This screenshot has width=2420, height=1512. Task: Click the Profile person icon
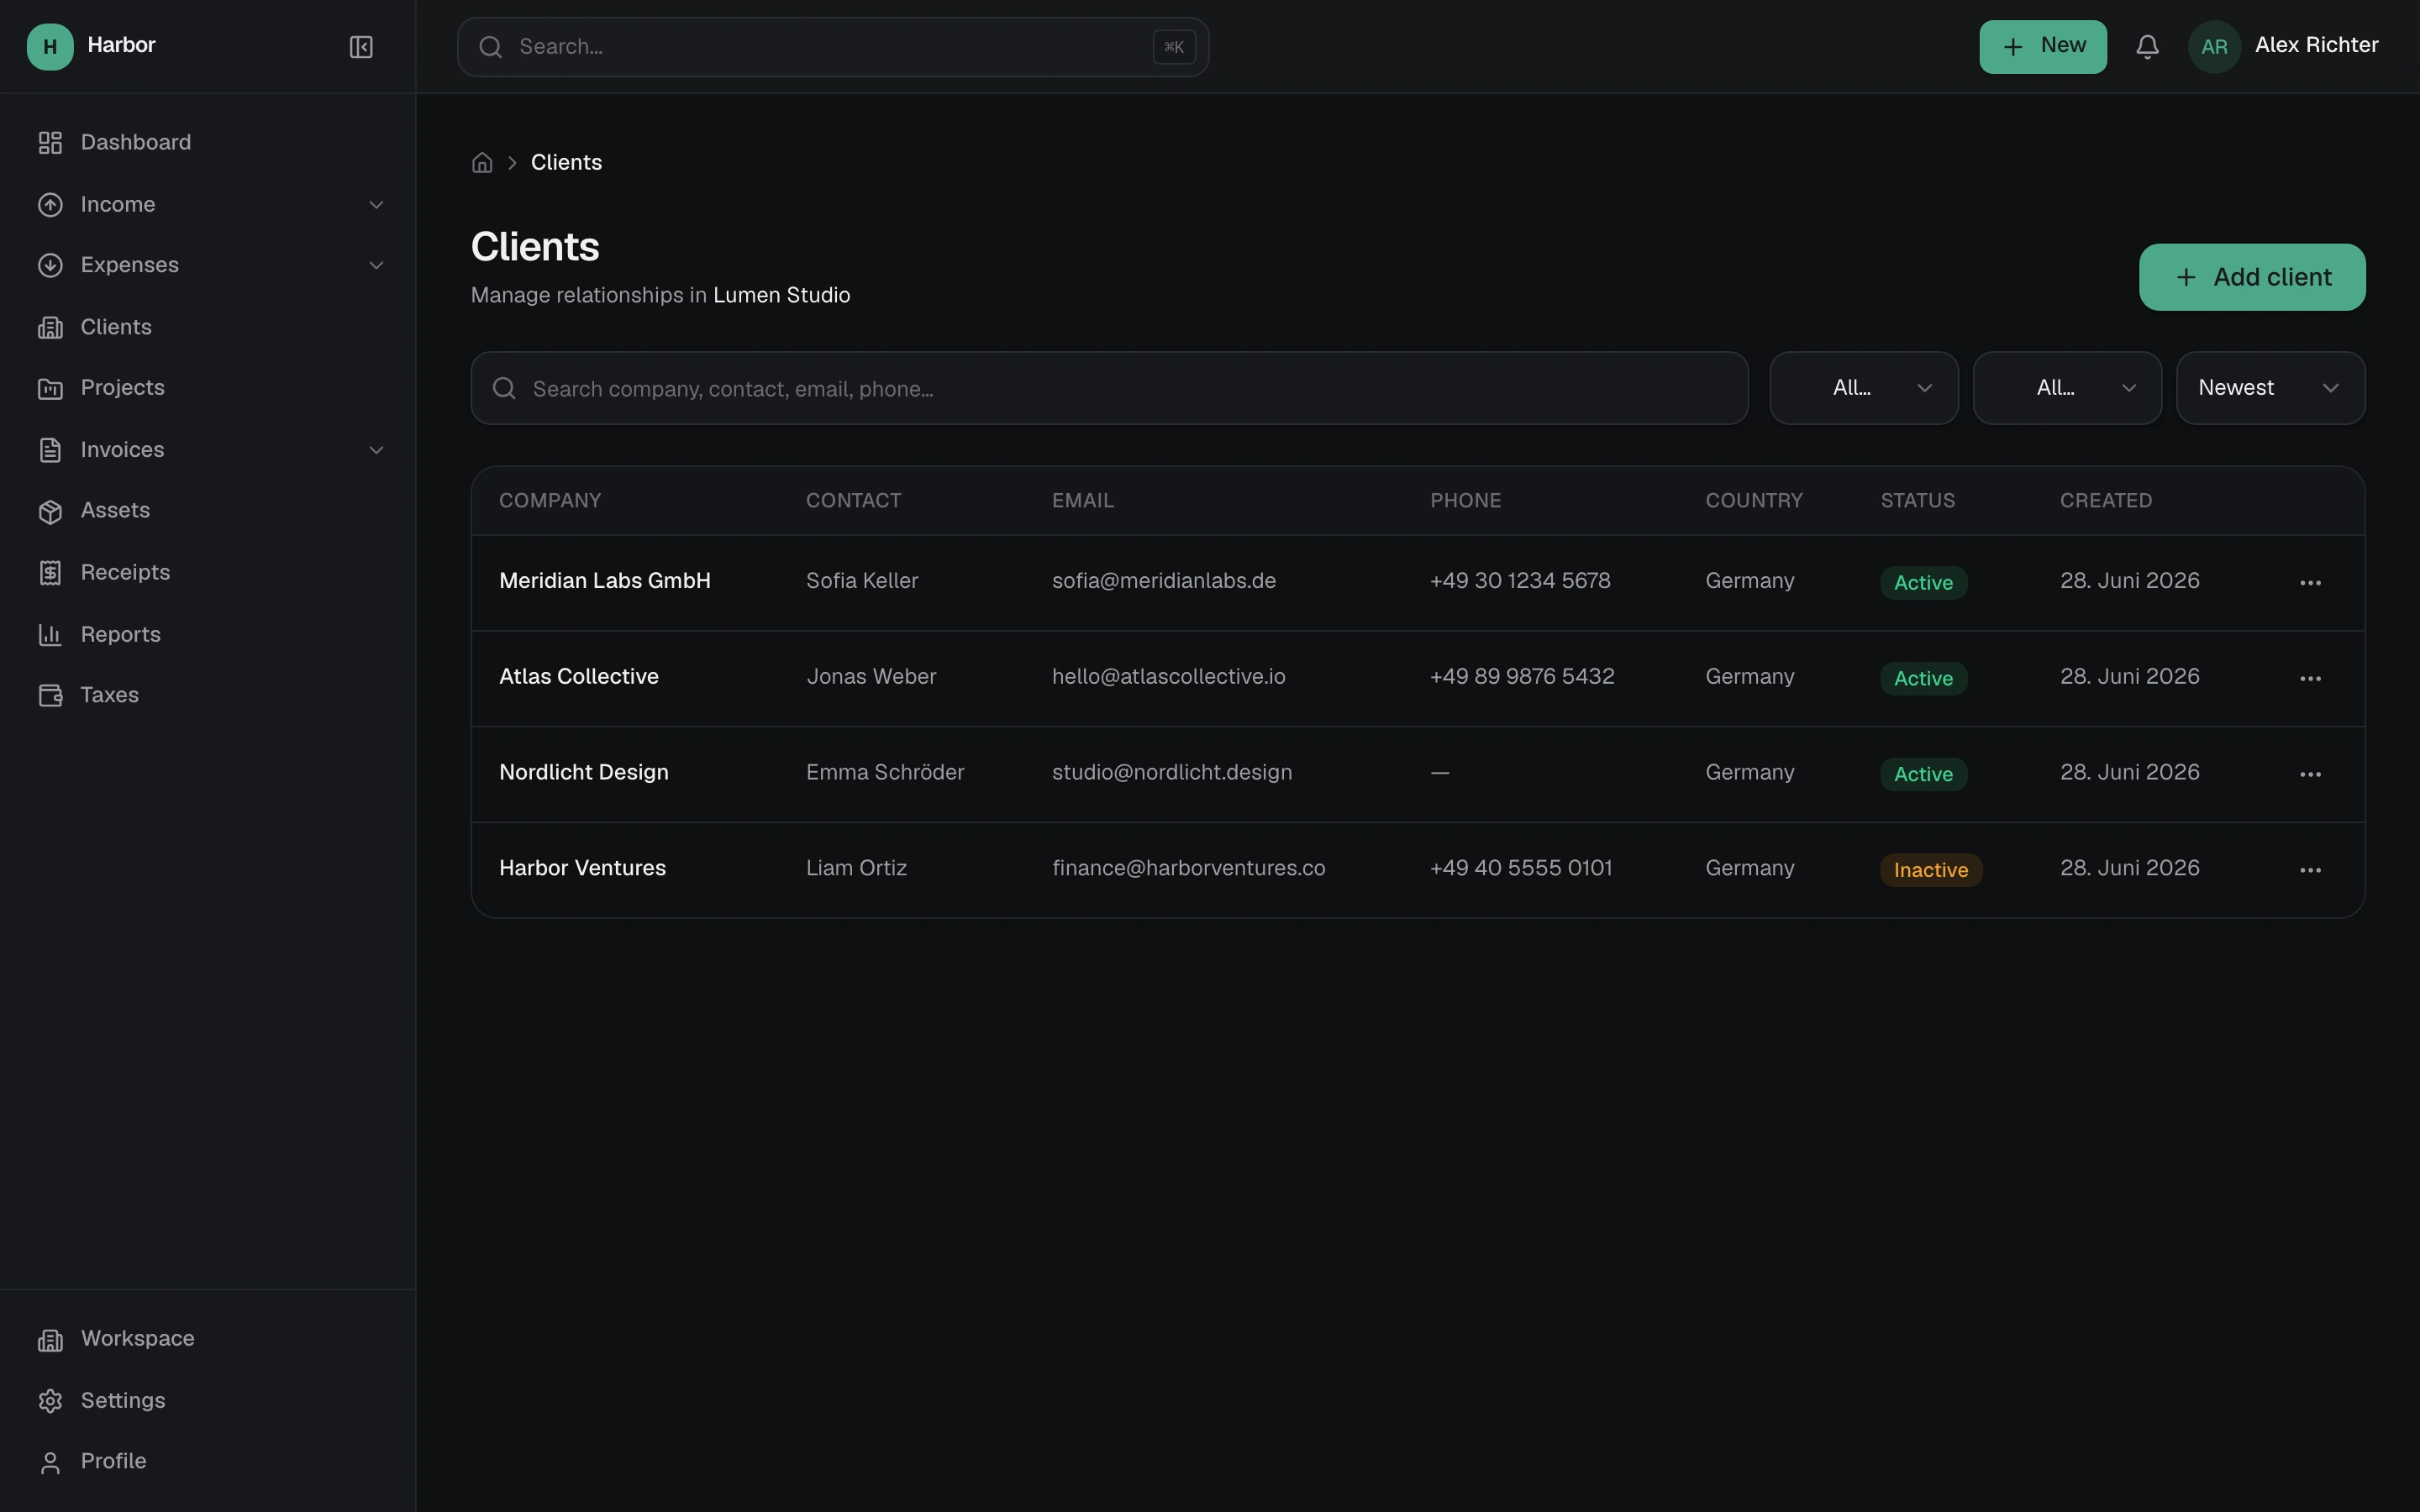point(50,1462)
